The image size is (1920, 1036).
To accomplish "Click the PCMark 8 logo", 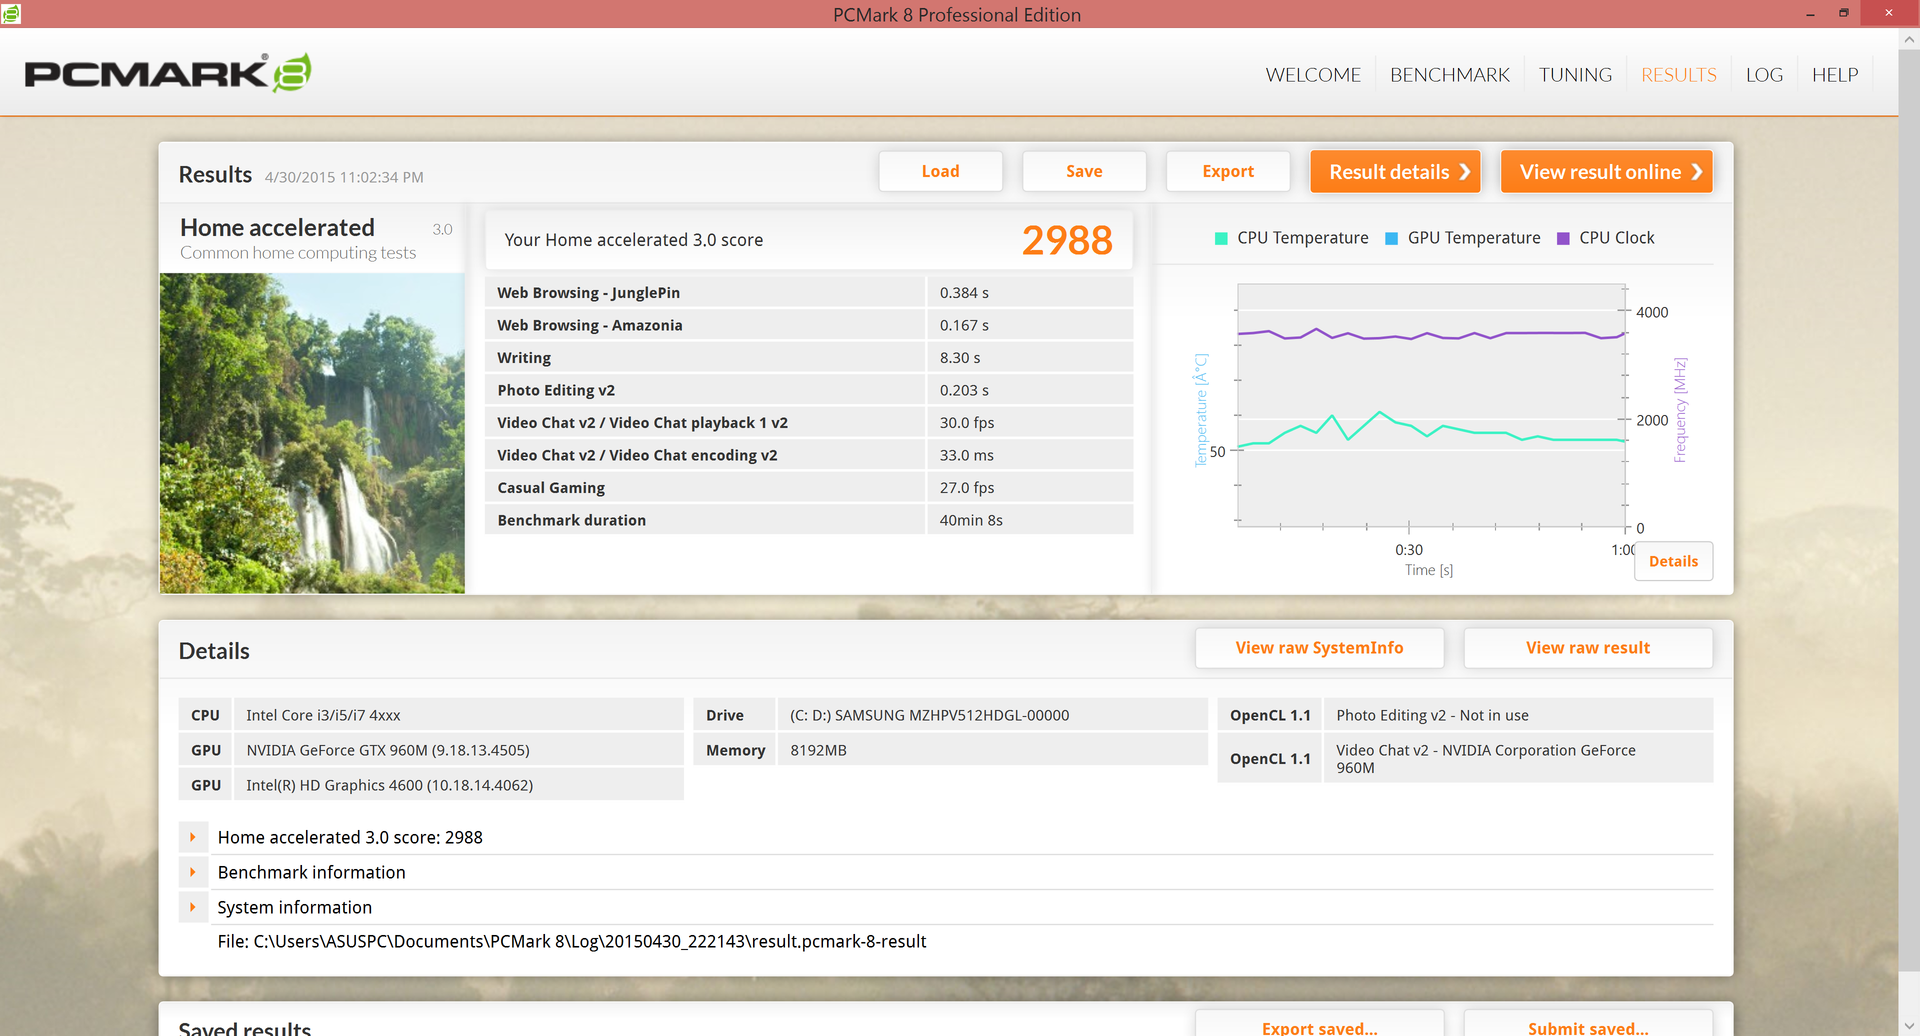I will [x=168, y=73].
